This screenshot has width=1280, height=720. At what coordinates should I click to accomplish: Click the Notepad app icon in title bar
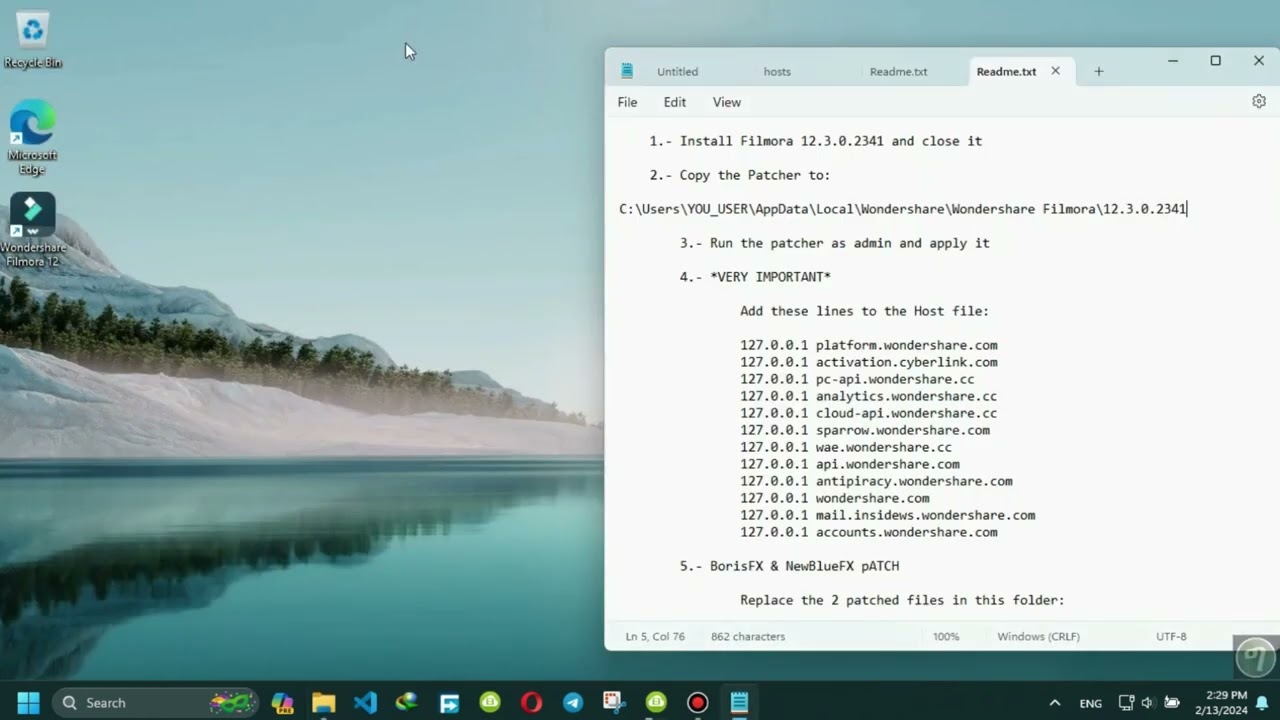click(627, 71)
